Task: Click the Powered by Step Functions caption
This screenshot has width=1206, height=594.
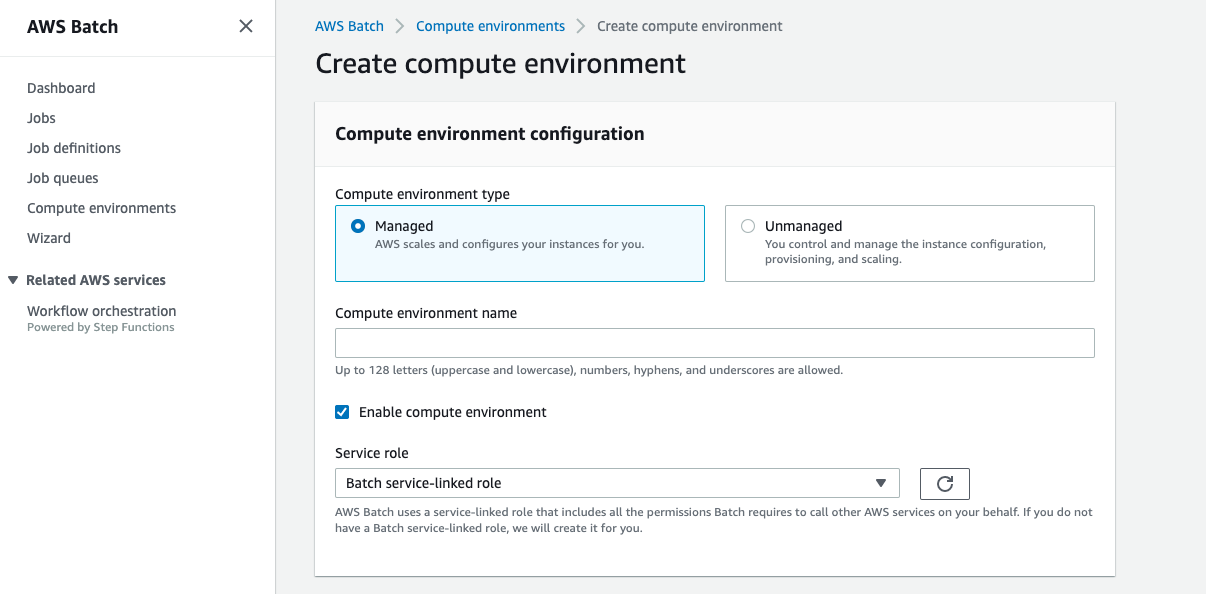Action: click(100, 328)
